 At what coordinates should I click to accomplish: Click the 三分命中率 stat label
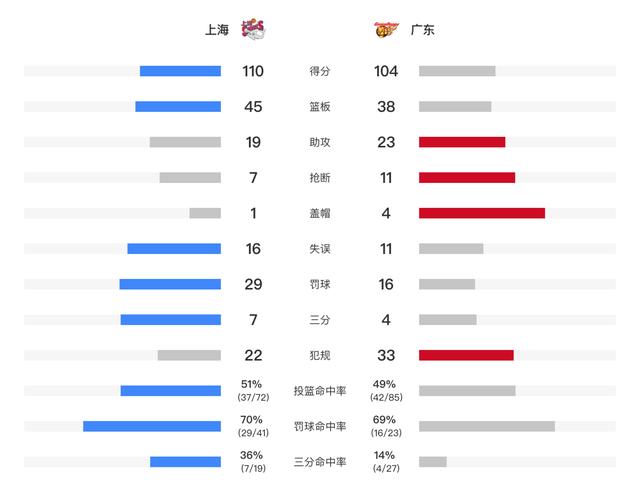pyautogui.click(x=320, y=462)
